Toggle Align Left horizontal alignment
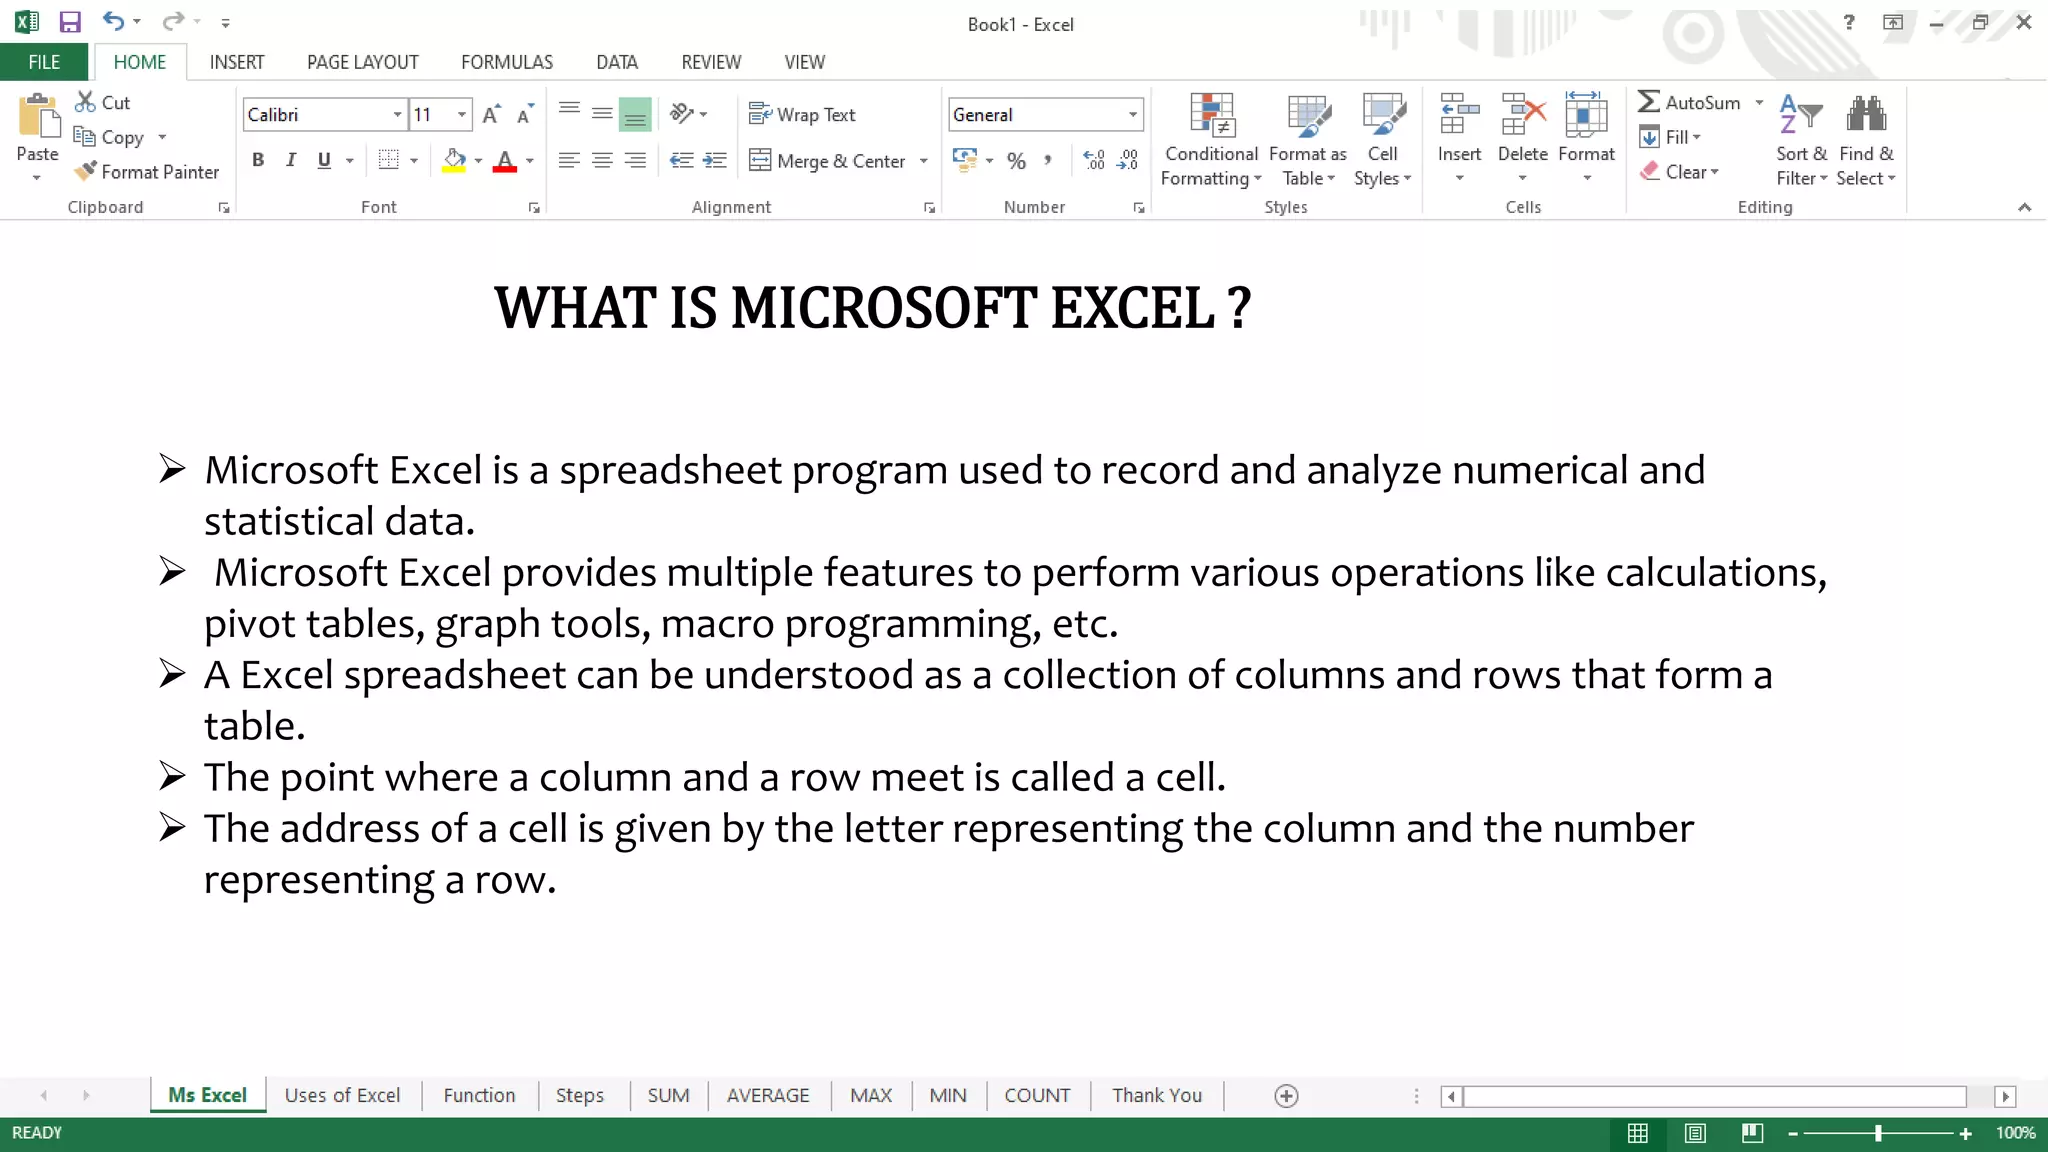2048x1152 pixels. click(x=569, y=160)
